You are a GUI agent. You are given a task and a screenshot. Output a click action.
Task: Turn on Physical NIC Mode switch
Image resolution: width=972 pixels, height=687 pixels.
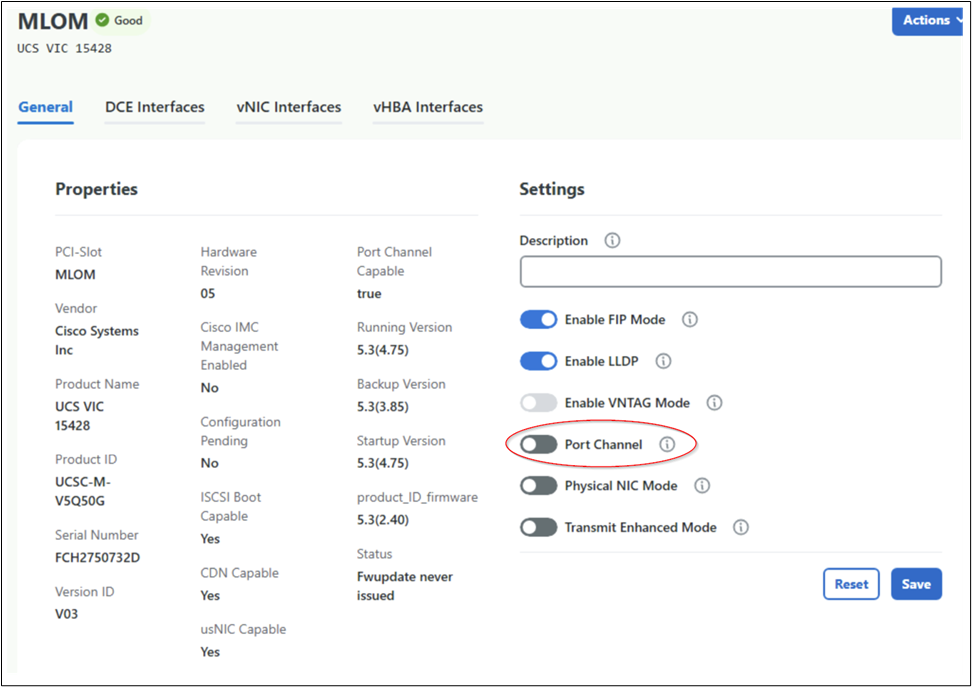[x=538, y=485]
